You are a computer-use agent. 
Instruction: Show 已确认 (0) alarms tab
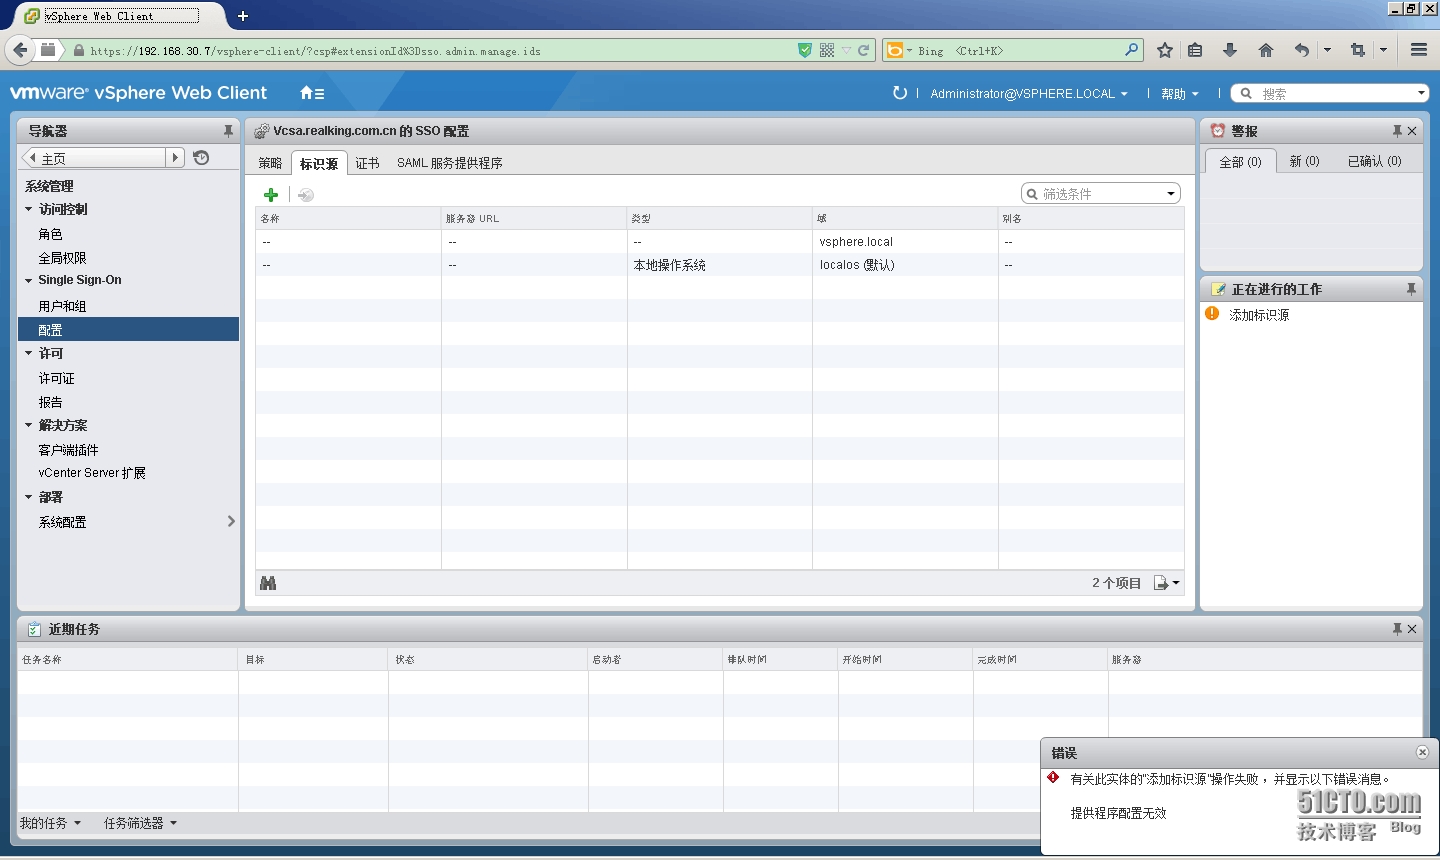point(1374,161)
